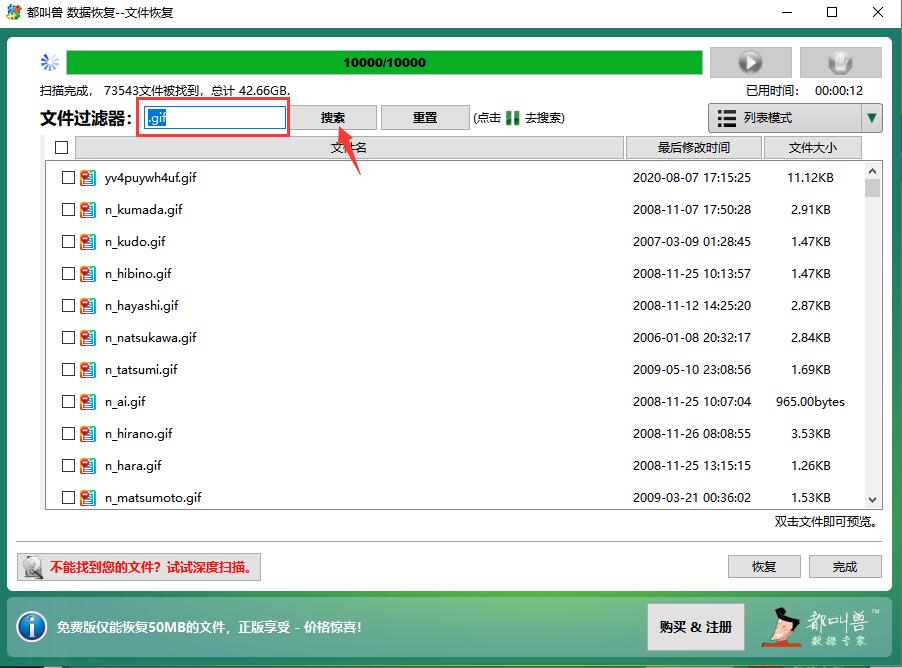Click the green pause icon in the hint text
The width and height of the screenshot is (902, 668).
click(x=513, y=118)
